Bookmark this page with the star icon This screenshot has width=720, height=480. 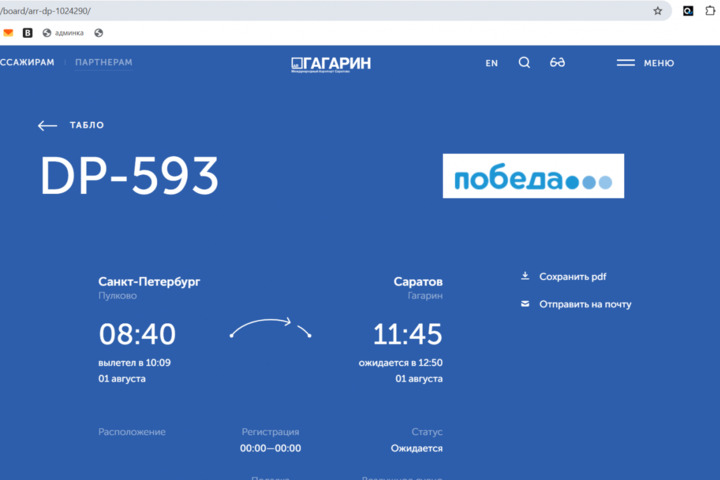pos(658,11)
